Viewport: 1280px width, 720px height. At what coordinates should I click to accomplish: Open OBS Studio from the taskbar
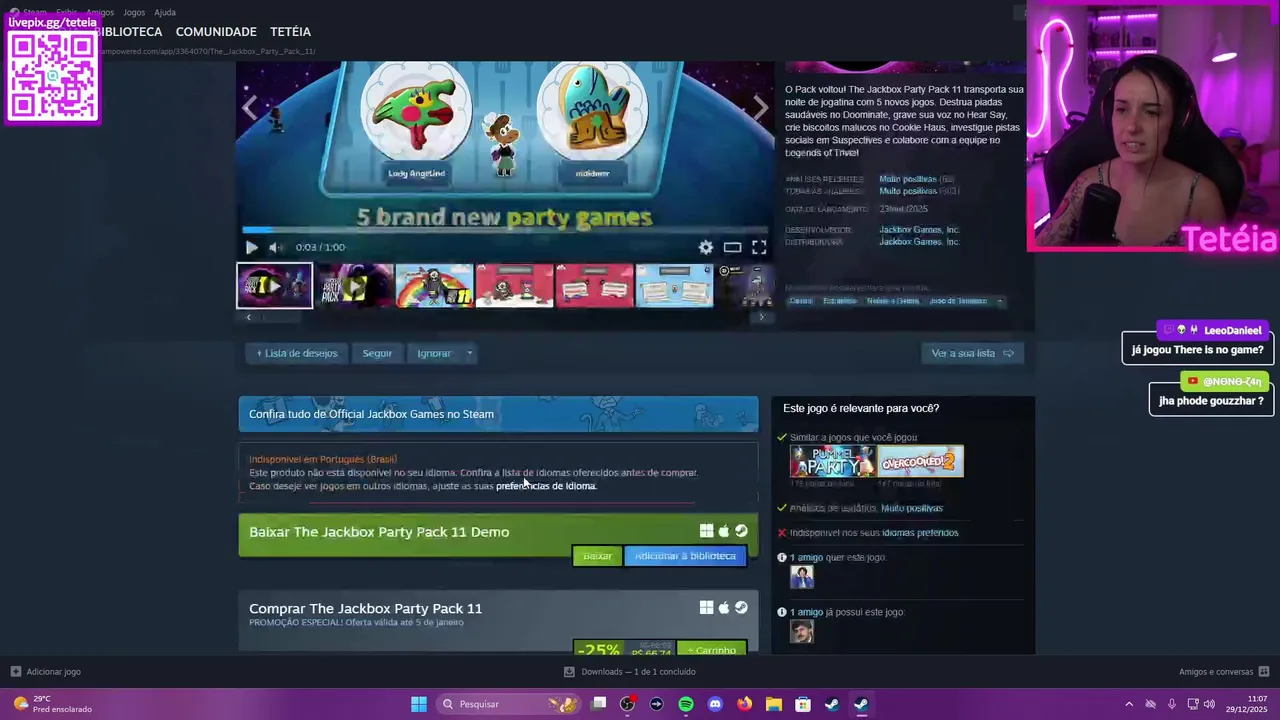pos(627,704)
